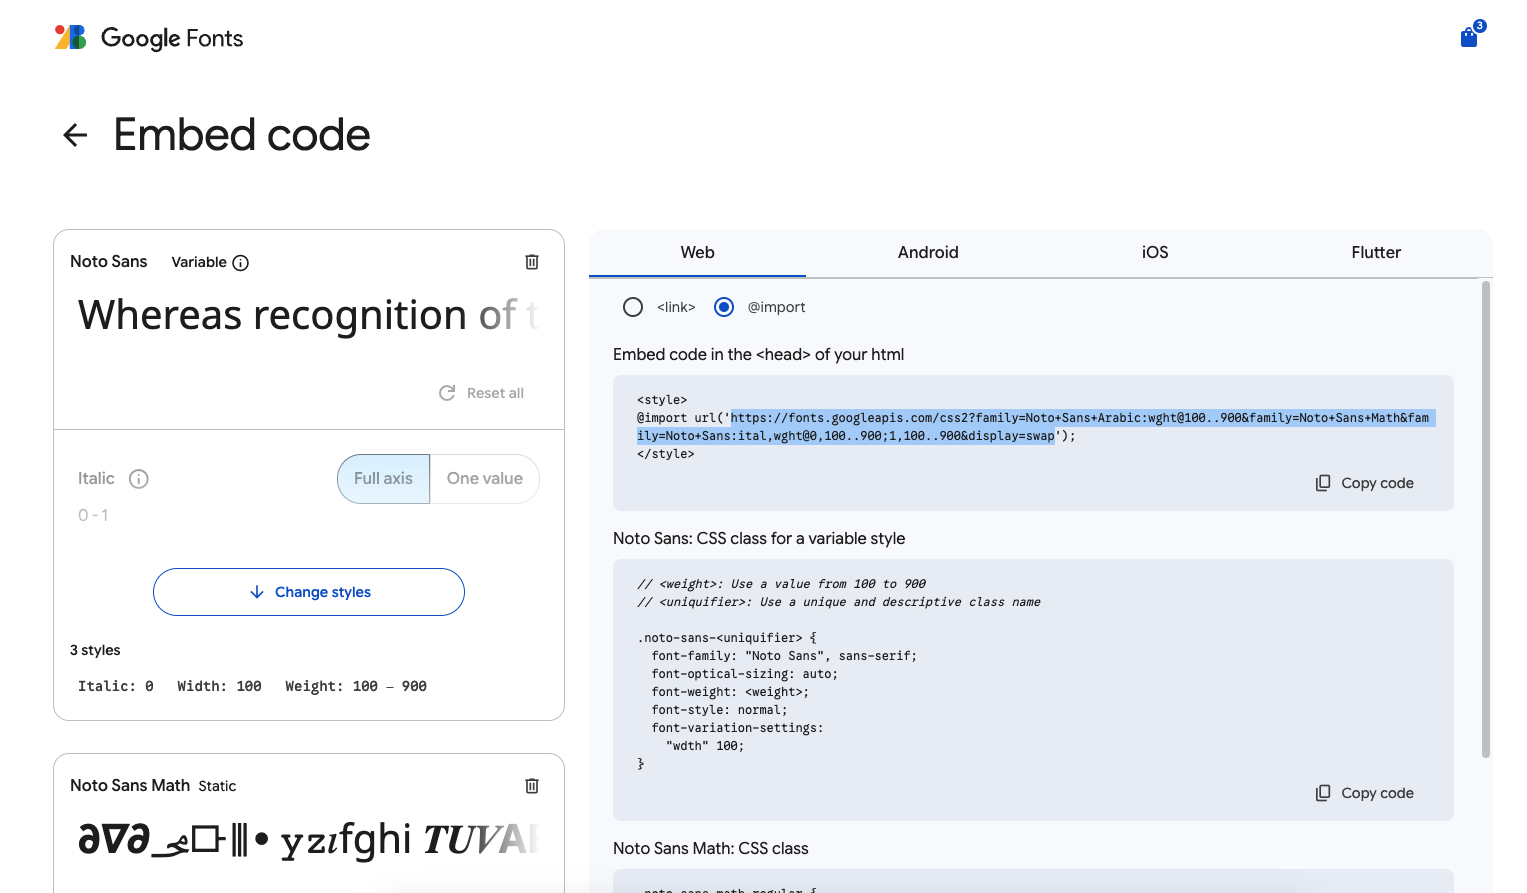Toggle Italic to Full axis
The height and width of the screenshot is (893, 1527).
pos(383,479)
